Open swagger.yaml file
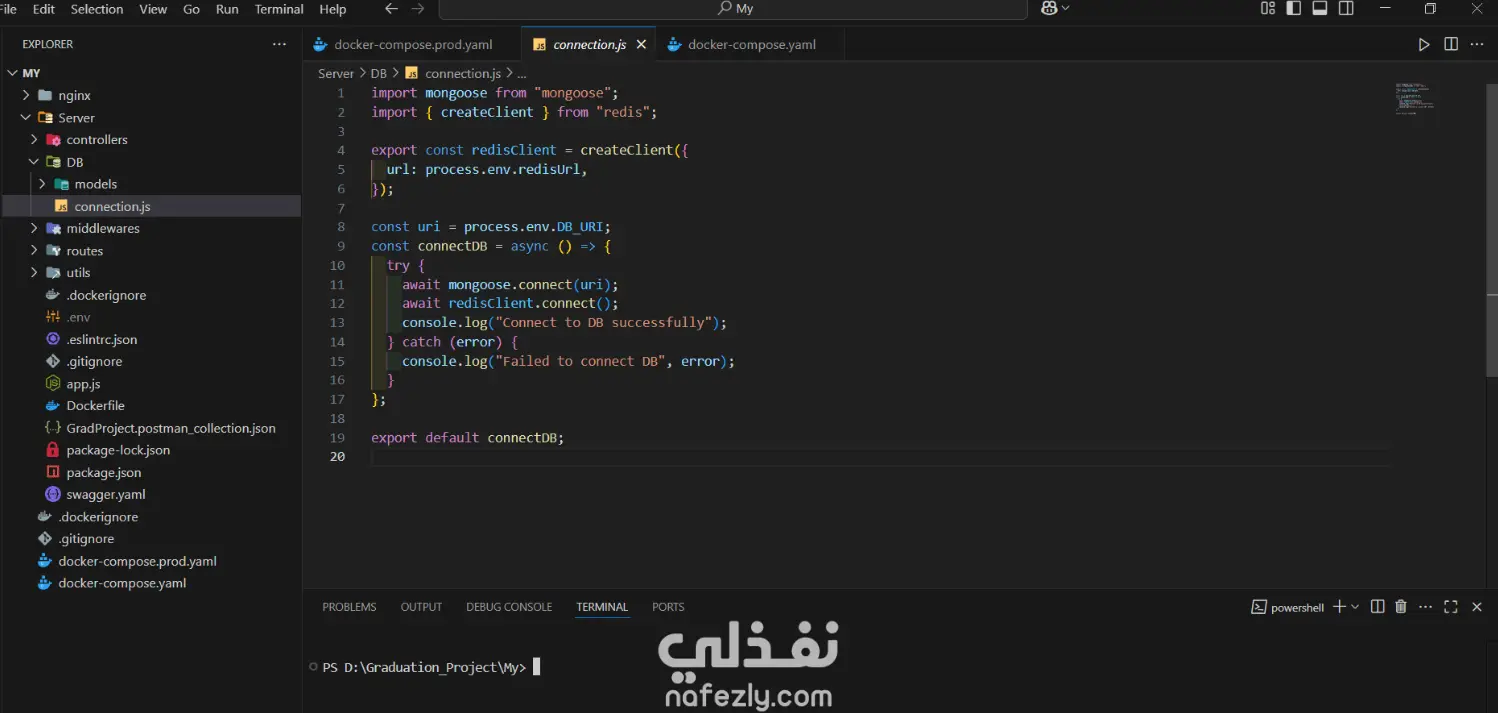The height and width of the screenshot is (713, 1498). pos(151,494)
